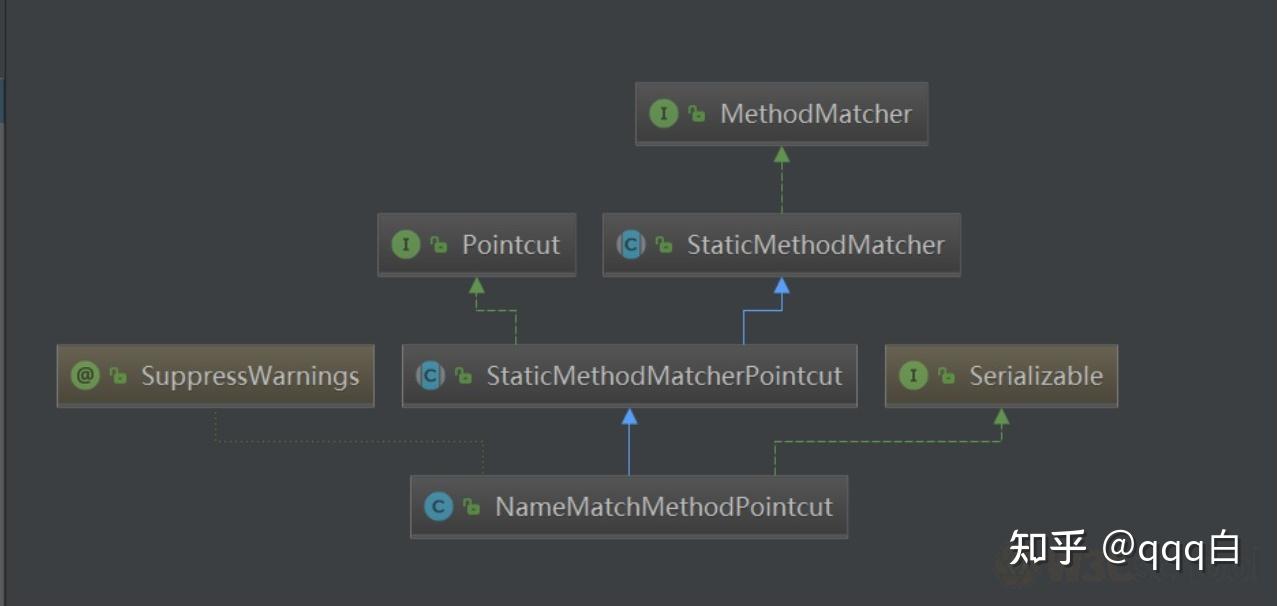This screenshot has width=1277, height=606.
Task: Select the StaticMethodMatcher class label
Action: point(815,245)
